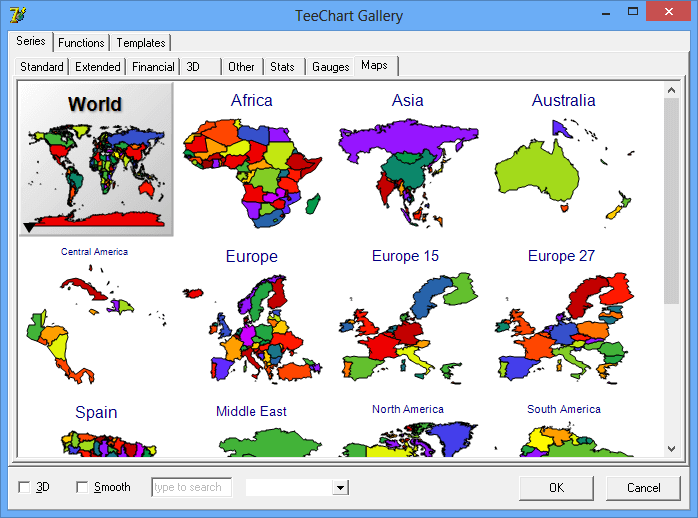This screenshot has height=518, width=698.
Task: Open the Functions tab
Action: 81,43
